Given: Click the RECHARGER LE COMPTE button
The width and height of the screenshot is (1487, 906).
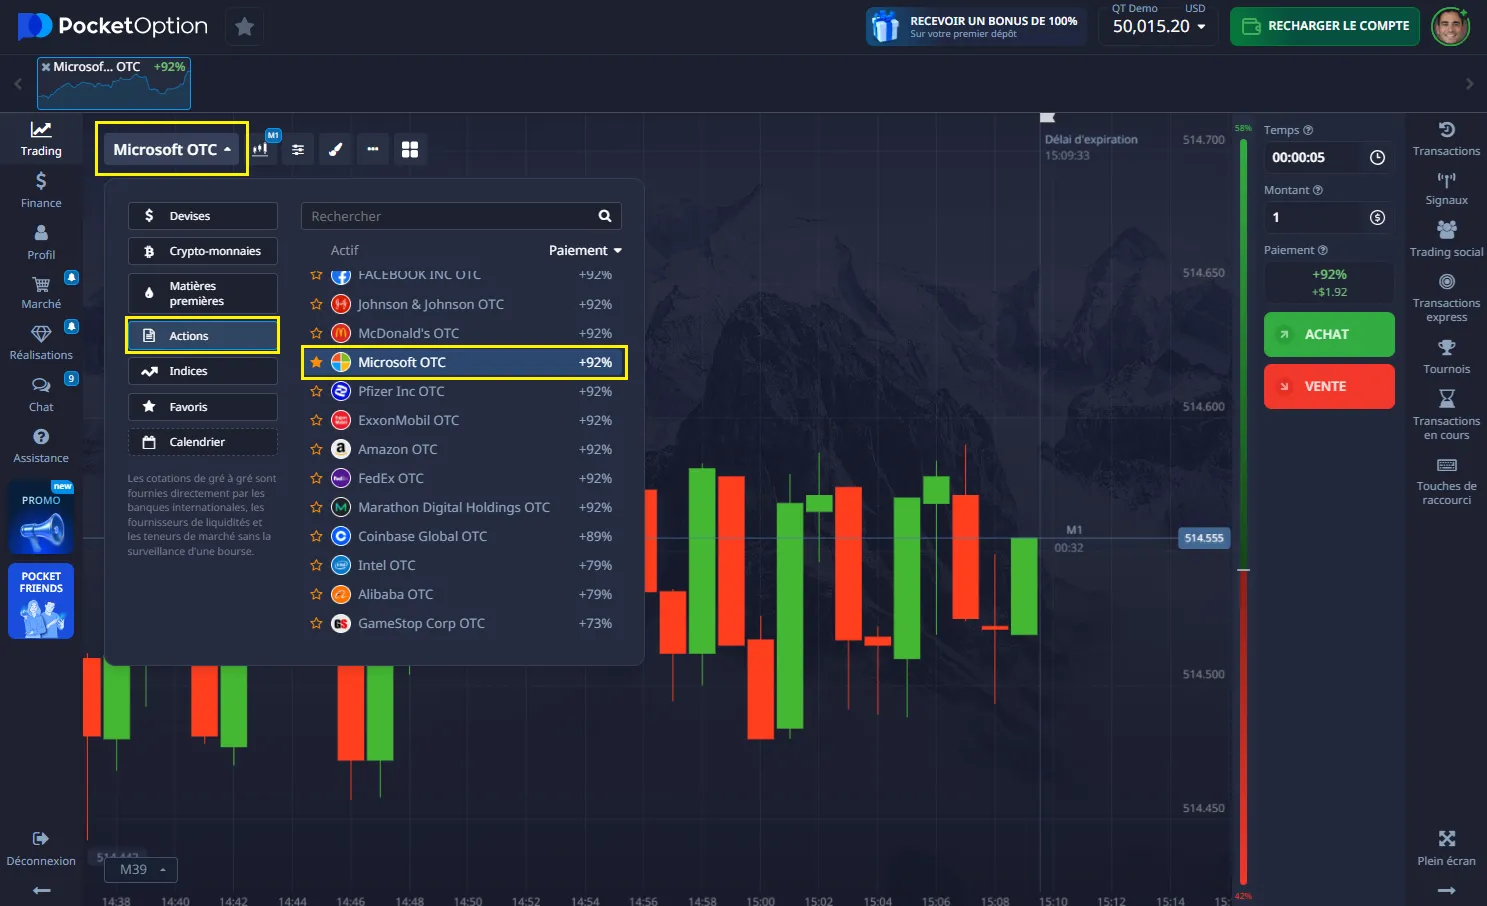Looking at the screenshot, I should point(1325,26).
